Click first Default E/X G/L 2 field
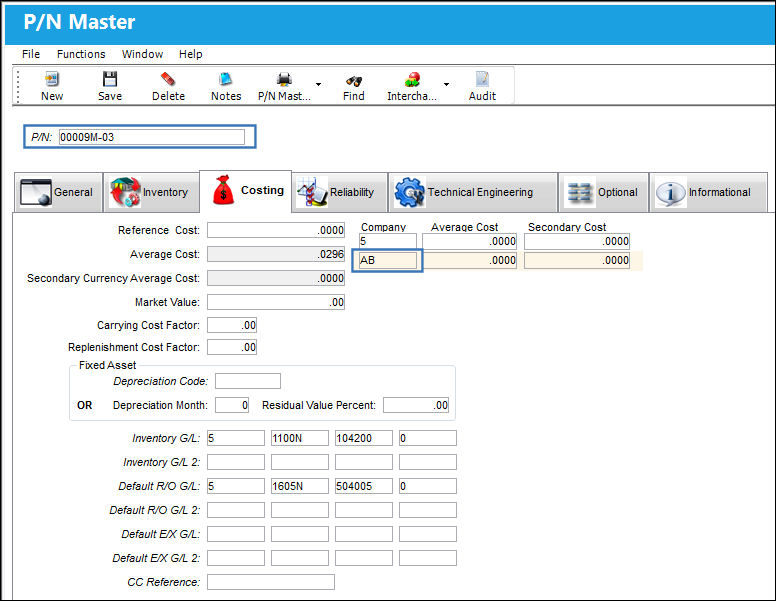 click(236, 558)
